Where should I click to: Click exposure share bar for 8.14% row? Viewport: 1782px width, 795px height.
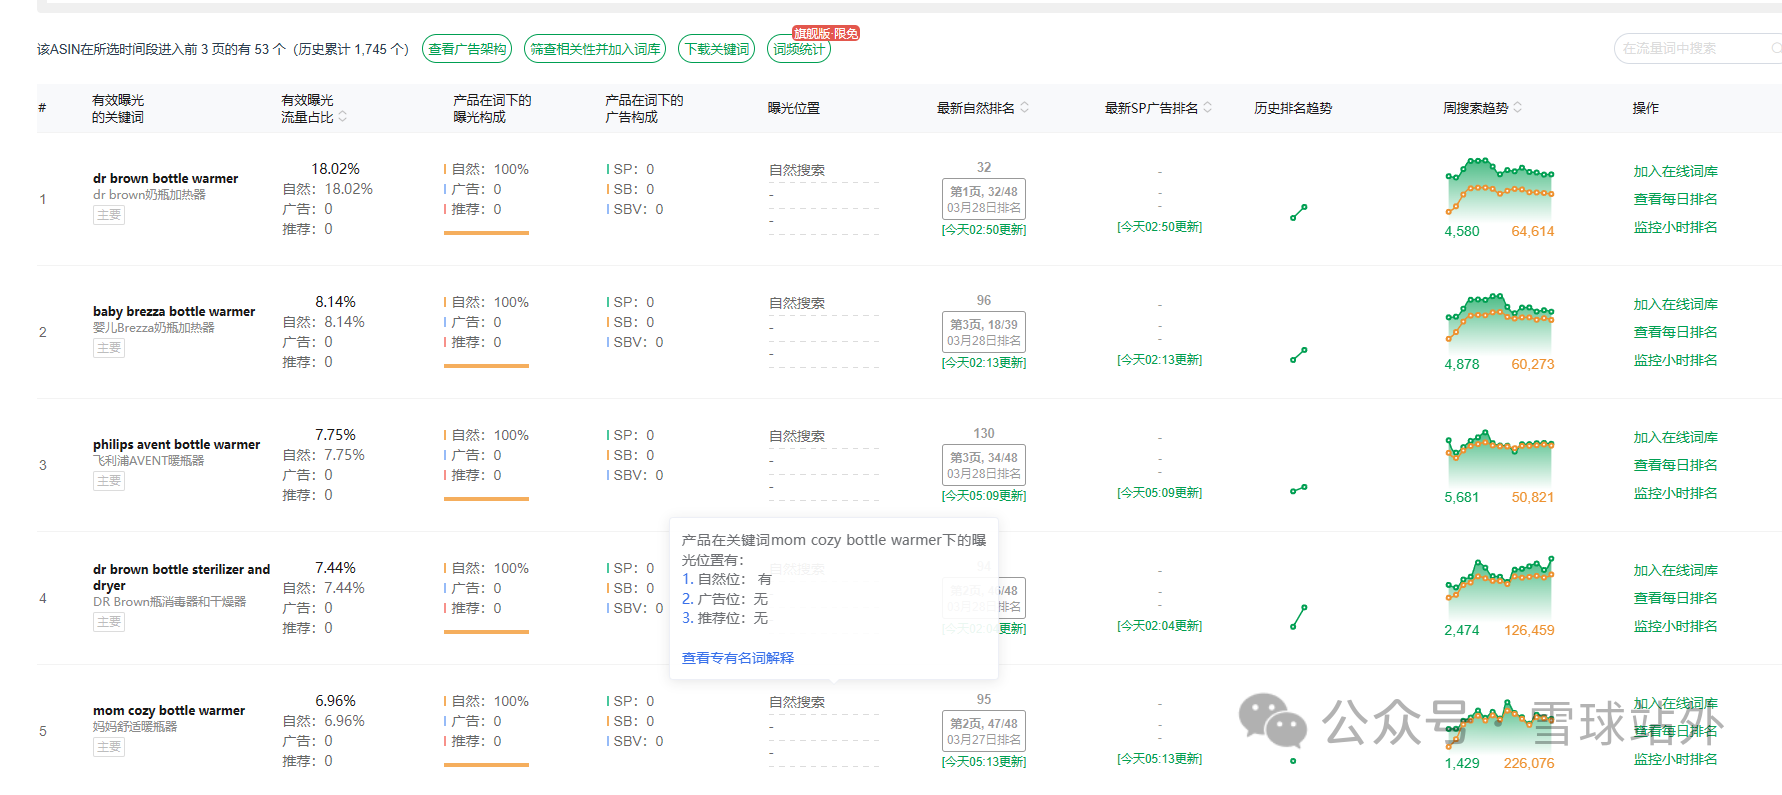click(x=486, y=366)
